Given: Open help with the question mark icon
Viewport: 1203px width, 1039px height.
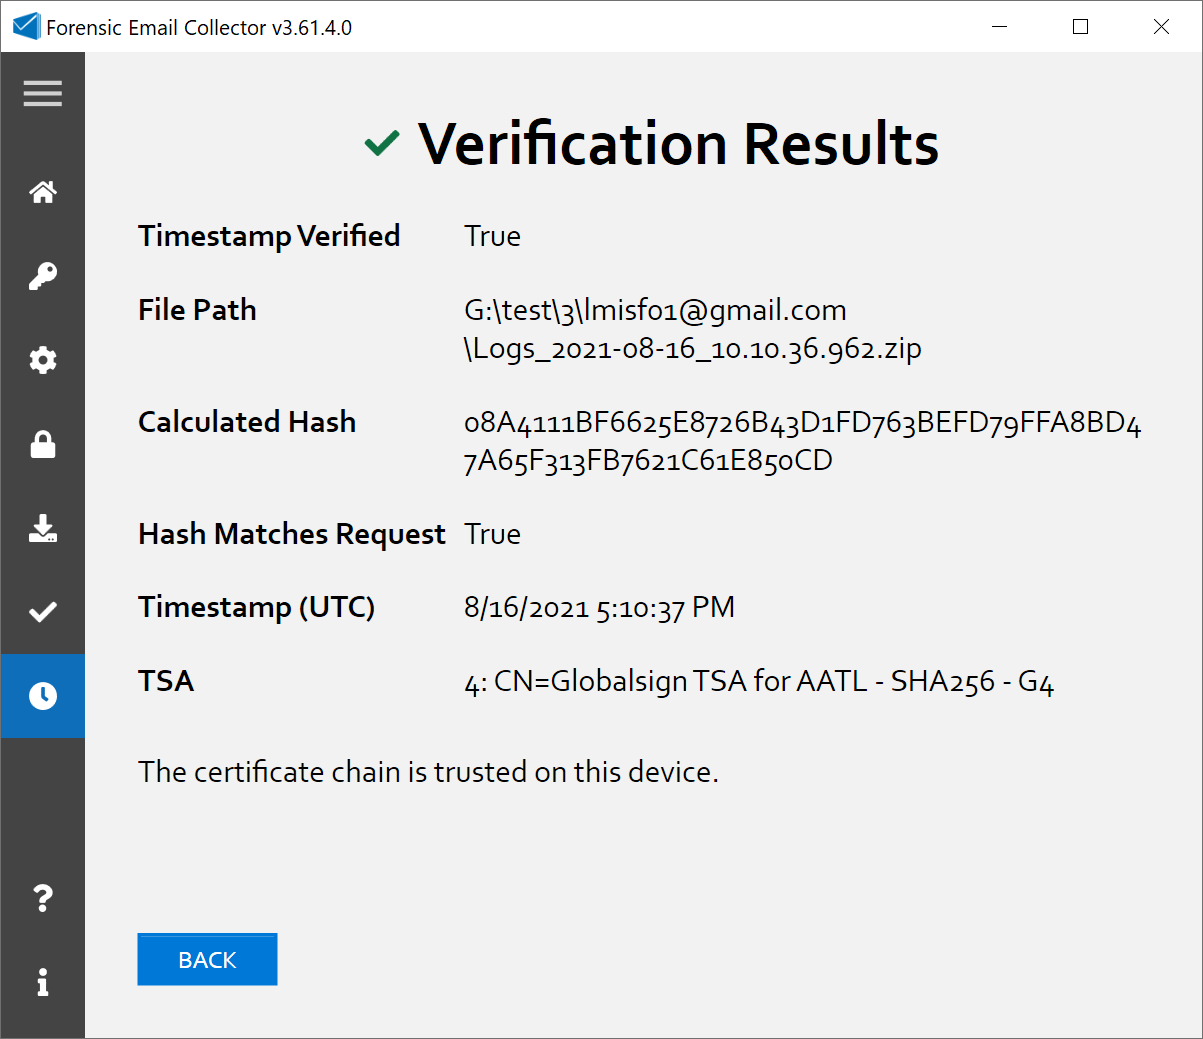Looking at the screenshot, I should pos(43,898).
